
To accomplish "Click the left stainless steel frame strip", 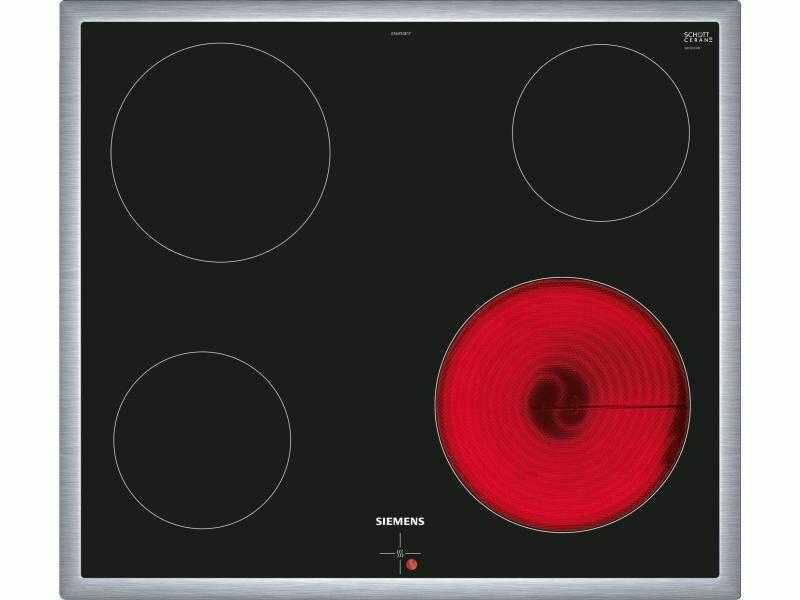I will pos(71,300).
